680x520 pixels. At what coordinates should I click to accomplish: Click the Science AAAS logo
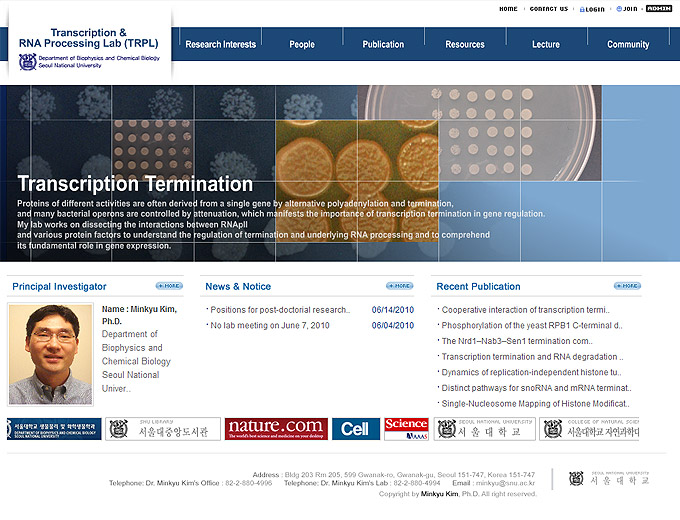click(406, 429)
